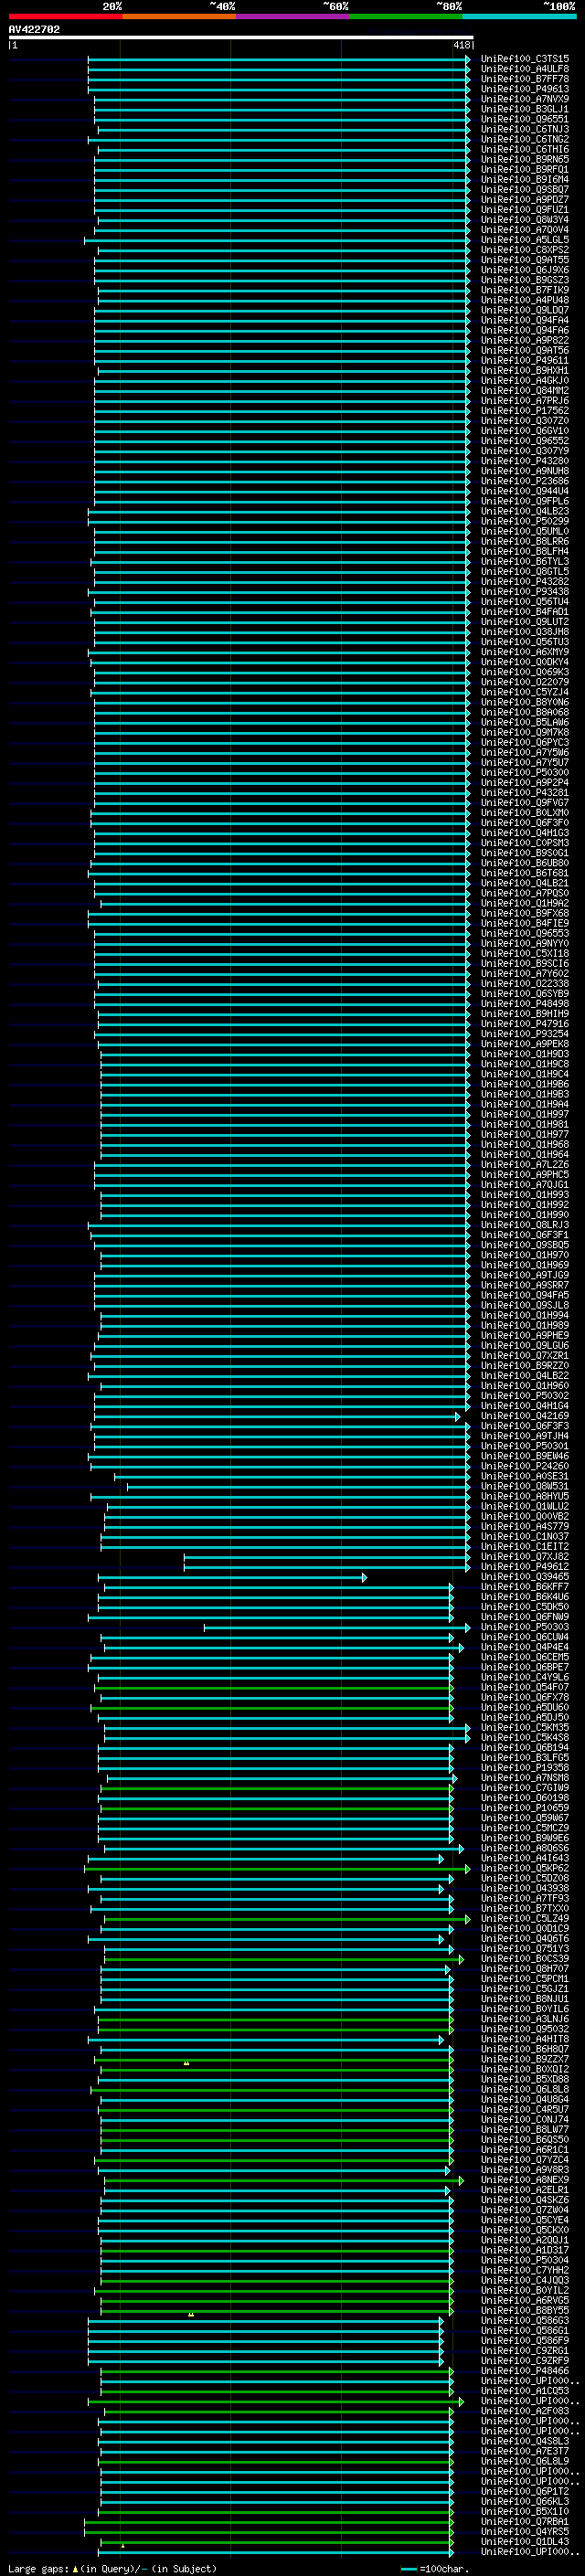
Task: Click hit label UniRef100_P17562
Action: click(x=525, y=411)
